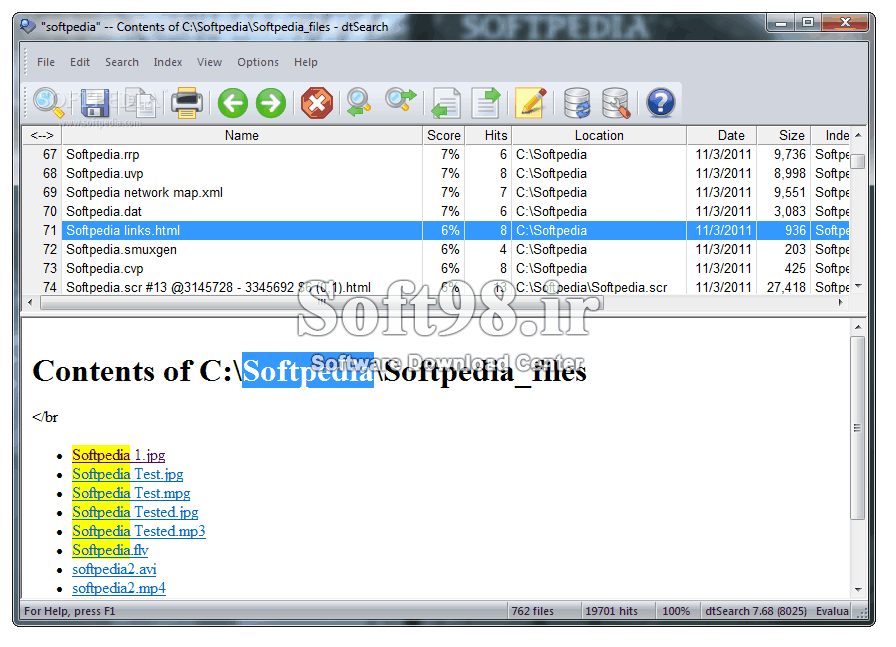The height and width of the screenshot is (647, 896).
Task: Sort results by clicking the Name column header
Action: (241, 135)
